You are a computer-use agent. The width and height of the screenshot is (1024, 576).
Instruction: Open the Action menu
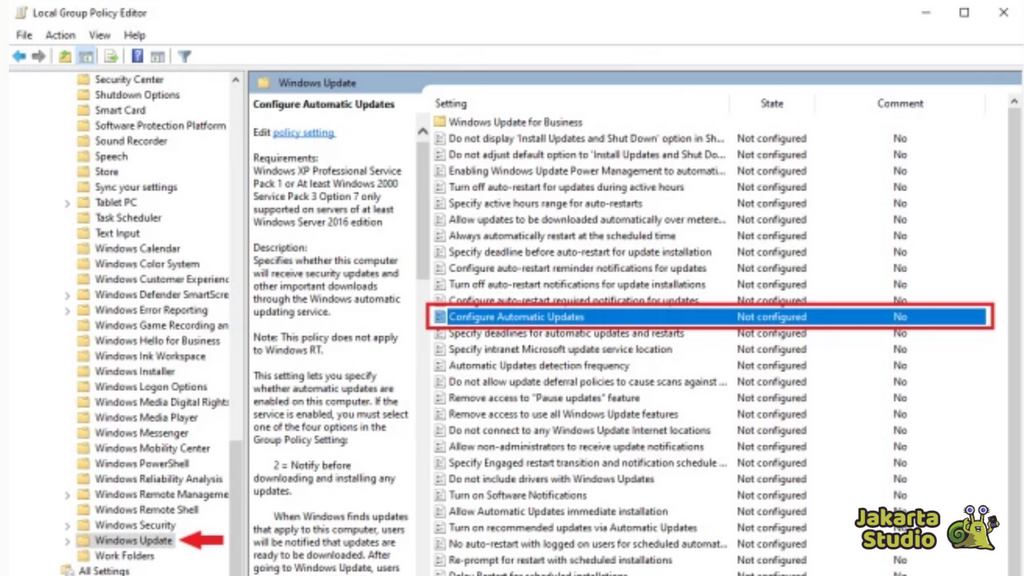pyautogui.click(x=60, y=35)
